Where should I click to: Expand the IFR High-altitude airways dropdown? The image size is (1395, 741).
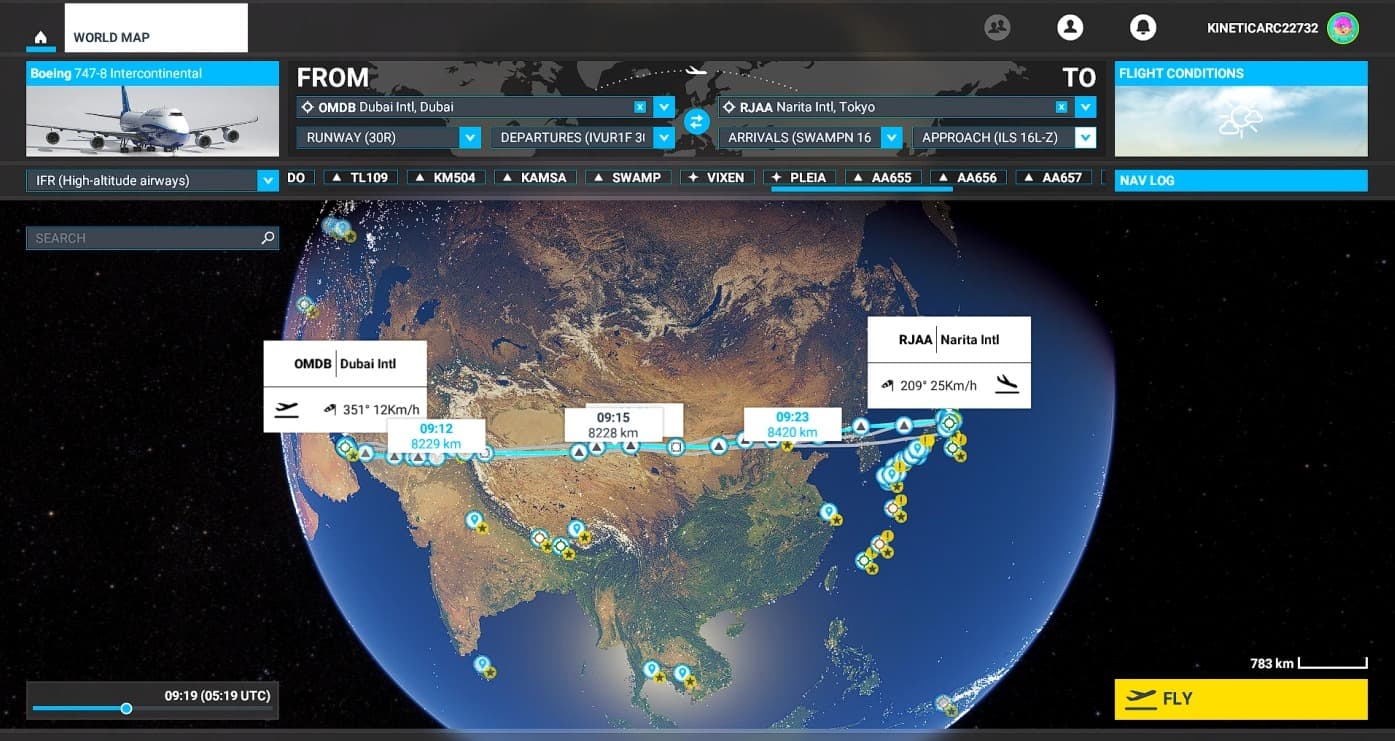(x=267, y=181)
